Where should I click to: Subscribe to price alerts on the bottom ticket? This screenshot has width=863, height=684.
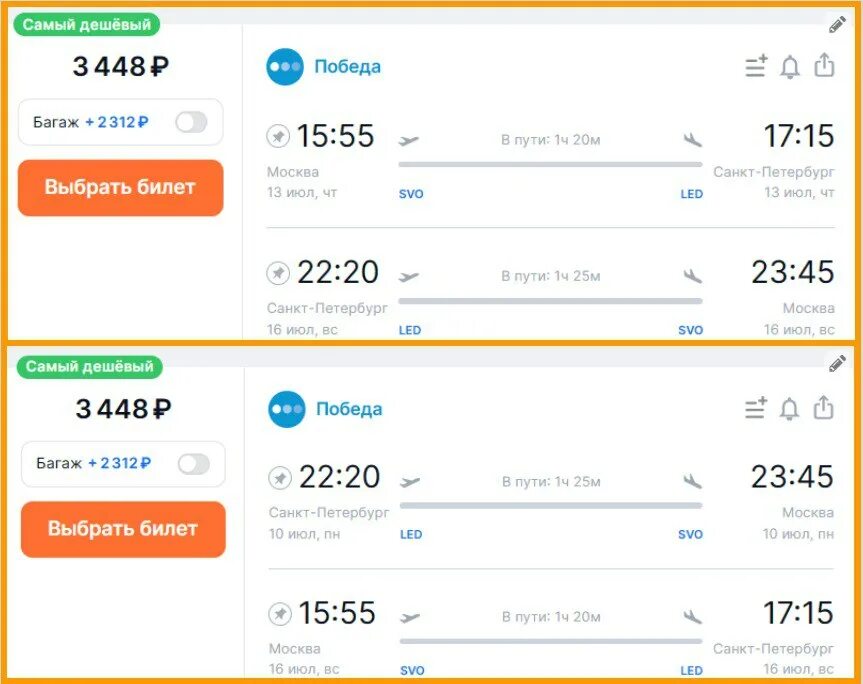pyautogui.click(x=790, y=409)
